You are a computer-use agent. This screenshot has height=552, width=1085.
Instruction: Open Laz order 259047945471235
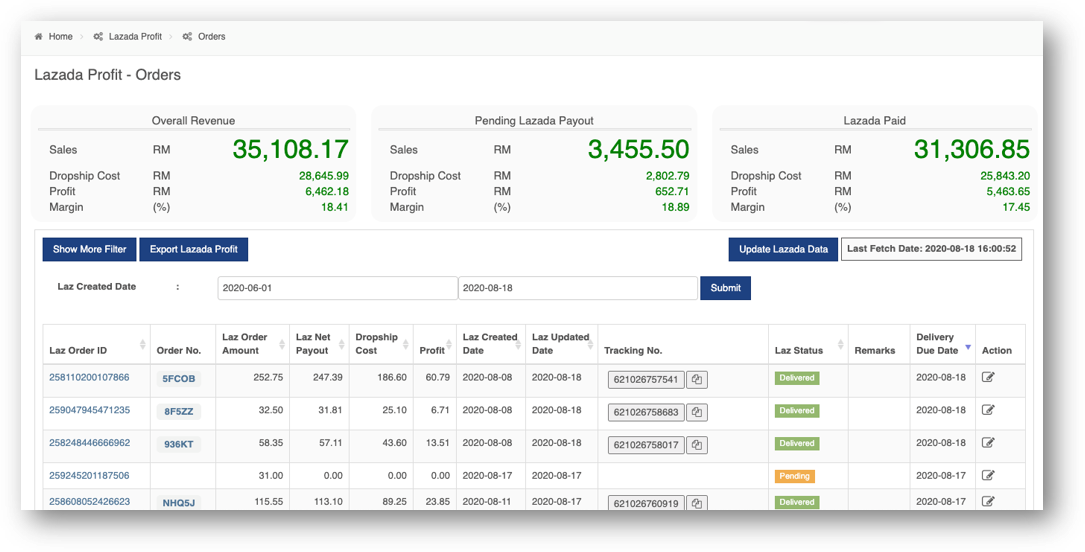(89, 410)
